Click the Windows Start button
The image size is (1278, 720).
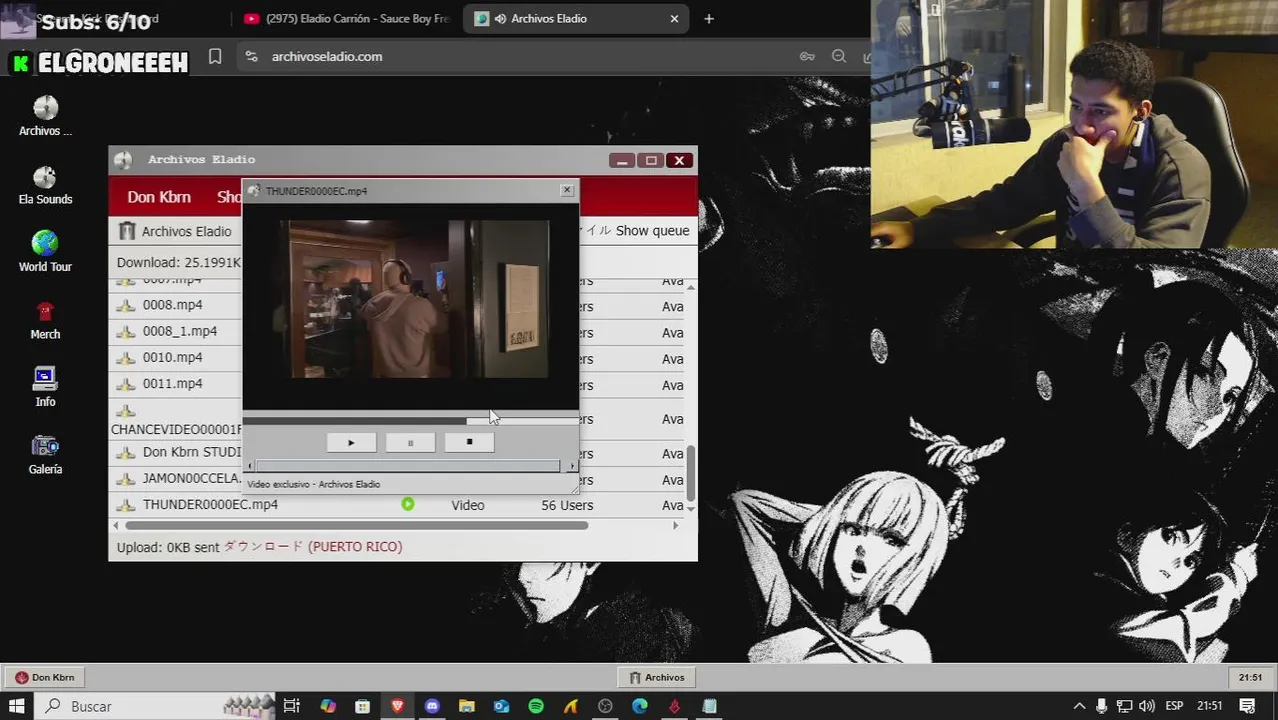(17, 706)
